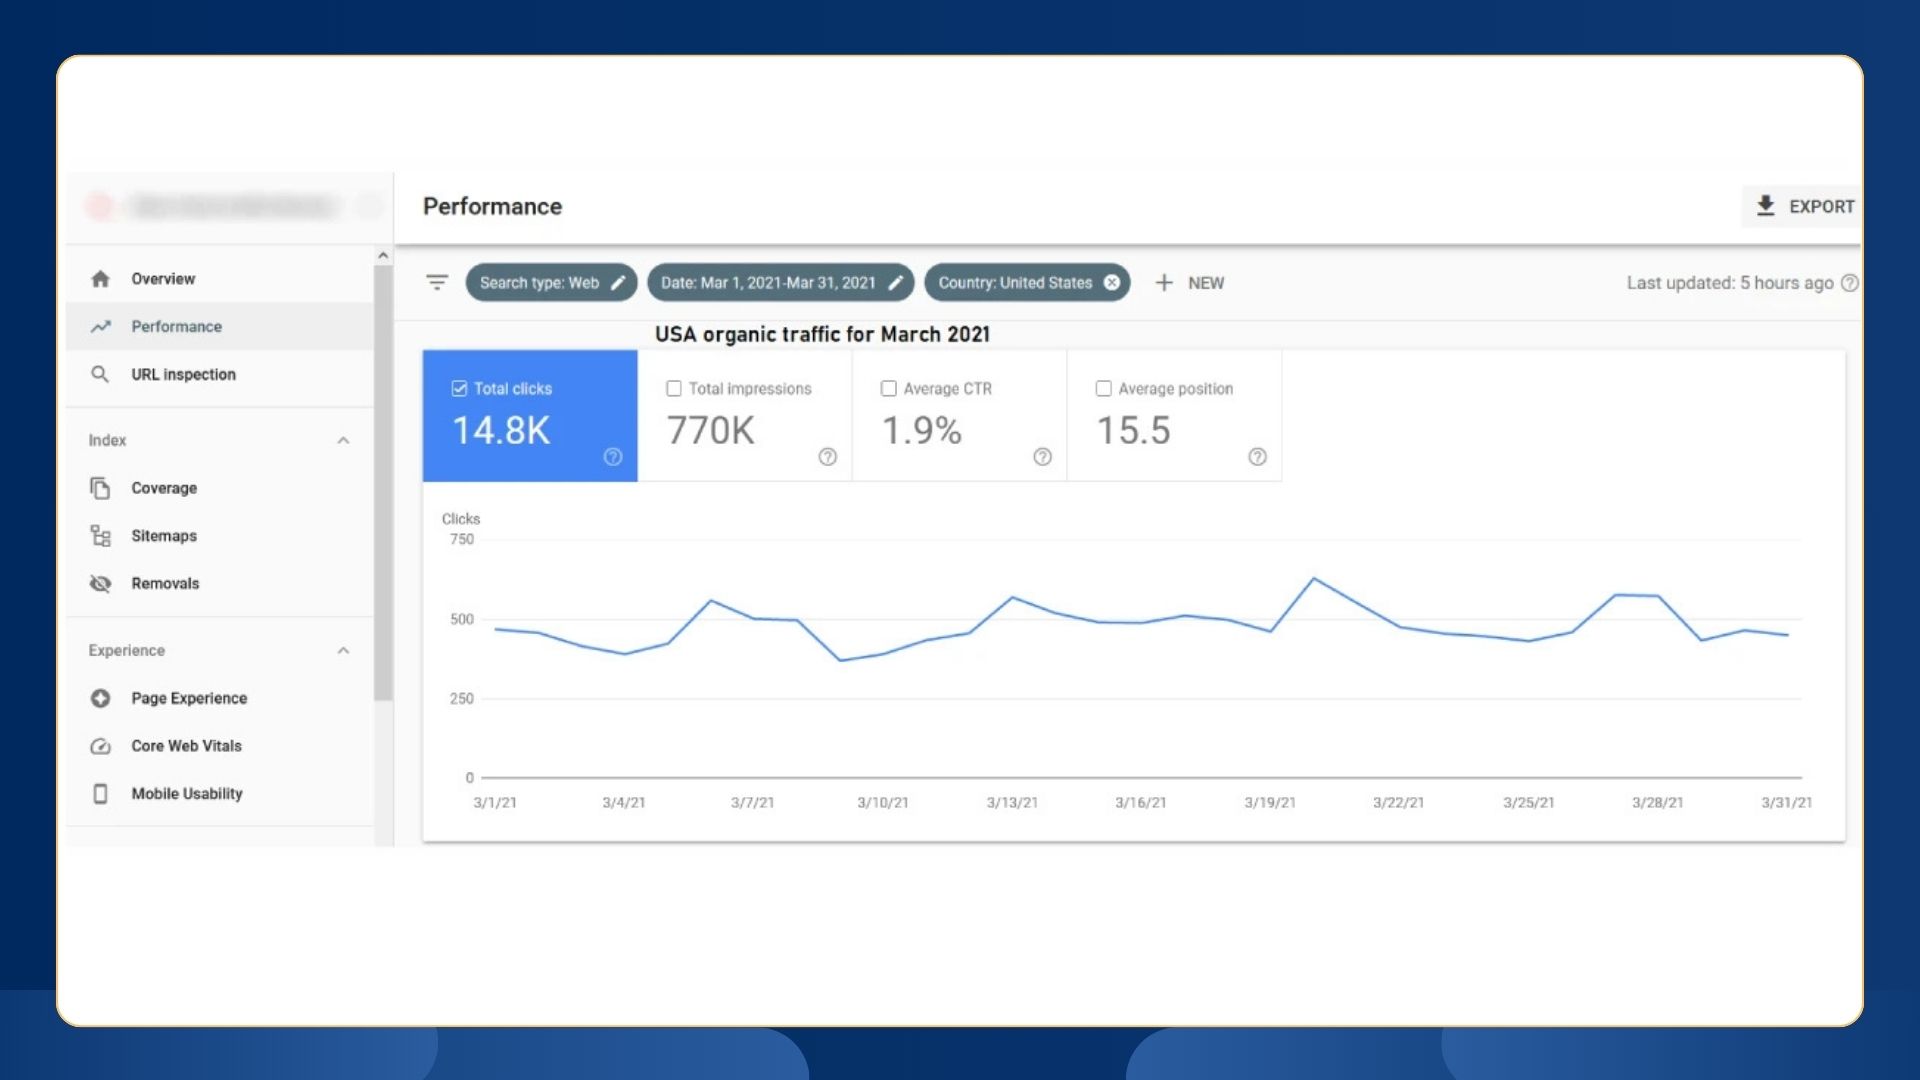
Task: Select Performance in the sidebar
Action: coord(220,327)
